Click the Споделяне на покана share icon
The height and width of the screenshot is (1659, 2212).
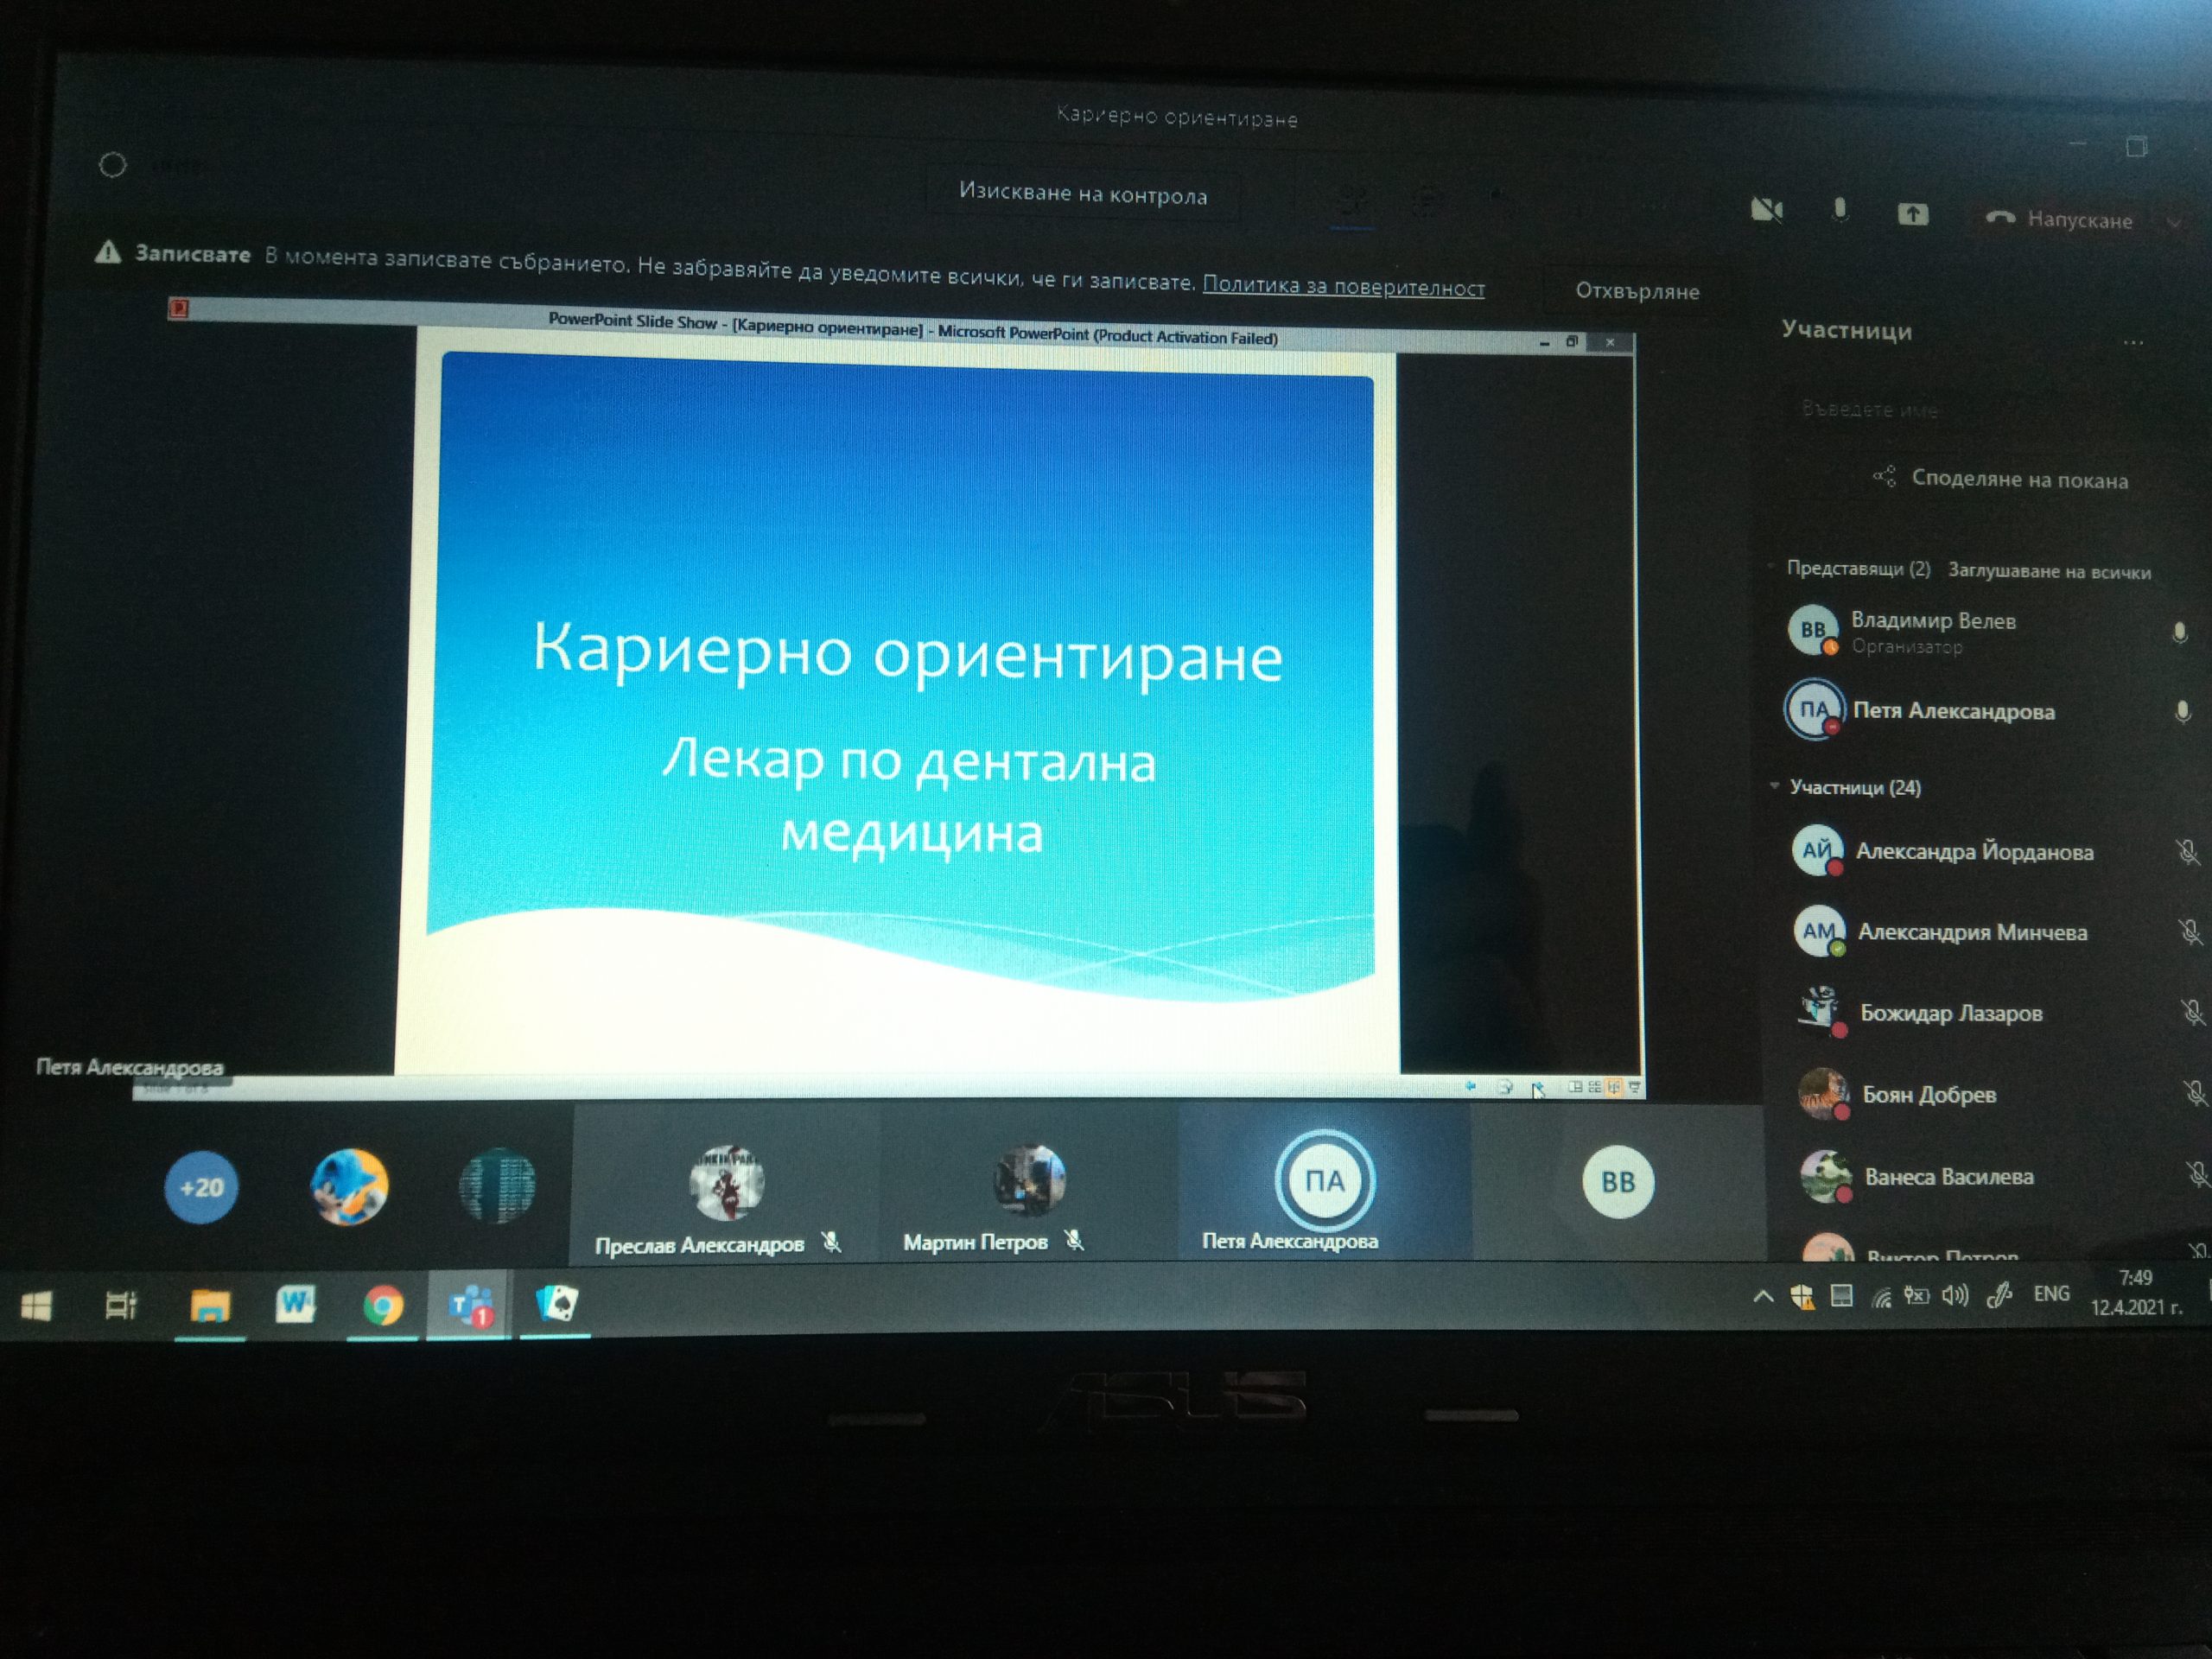(x=1885, y=476)
